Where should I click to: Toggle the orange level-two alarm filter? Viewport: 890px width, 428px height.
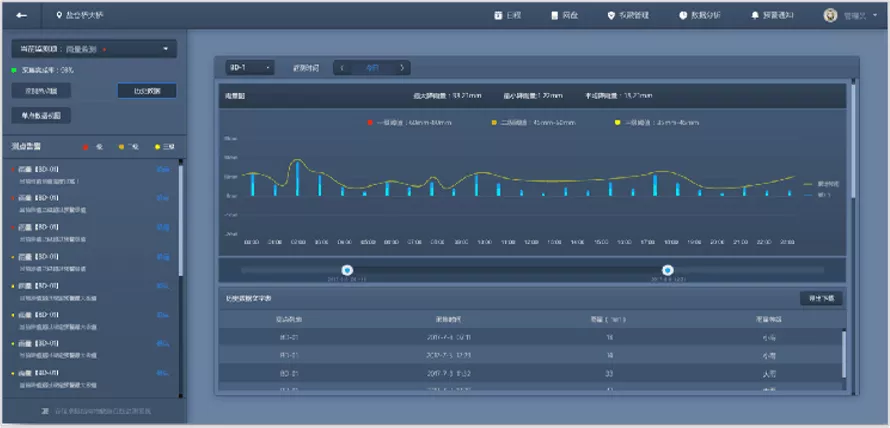pyautogui.click(x=121, y=147)
